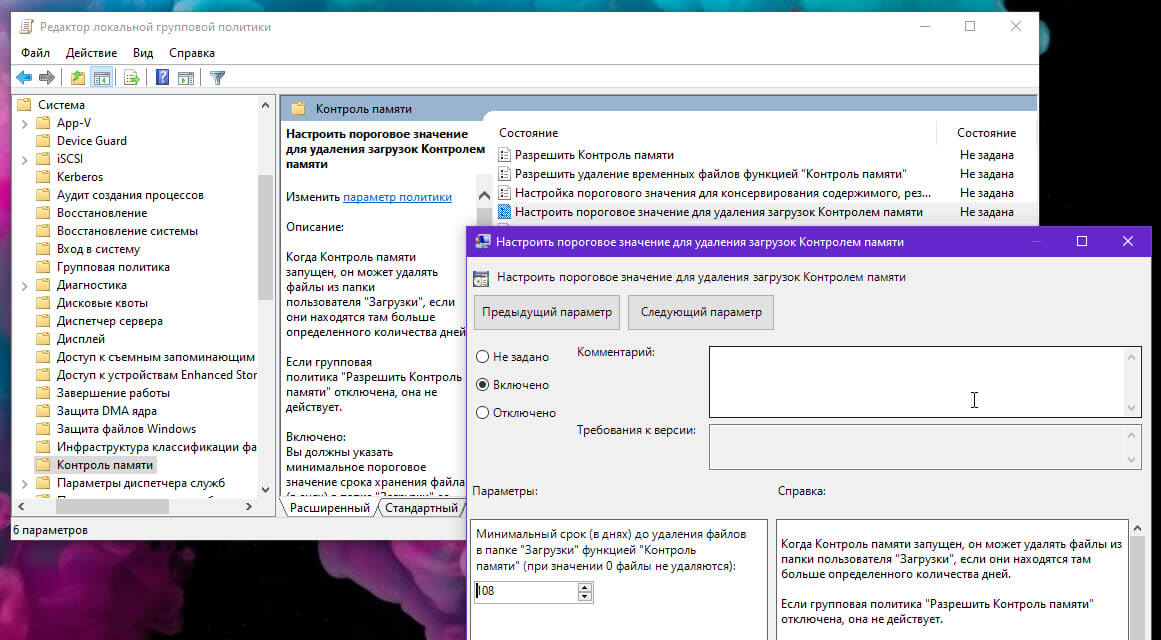Click the Filter funnel toolbar icon
The width and height of the screenshot is (1161, 640).
pyautogui.click(x=217, y=78)
